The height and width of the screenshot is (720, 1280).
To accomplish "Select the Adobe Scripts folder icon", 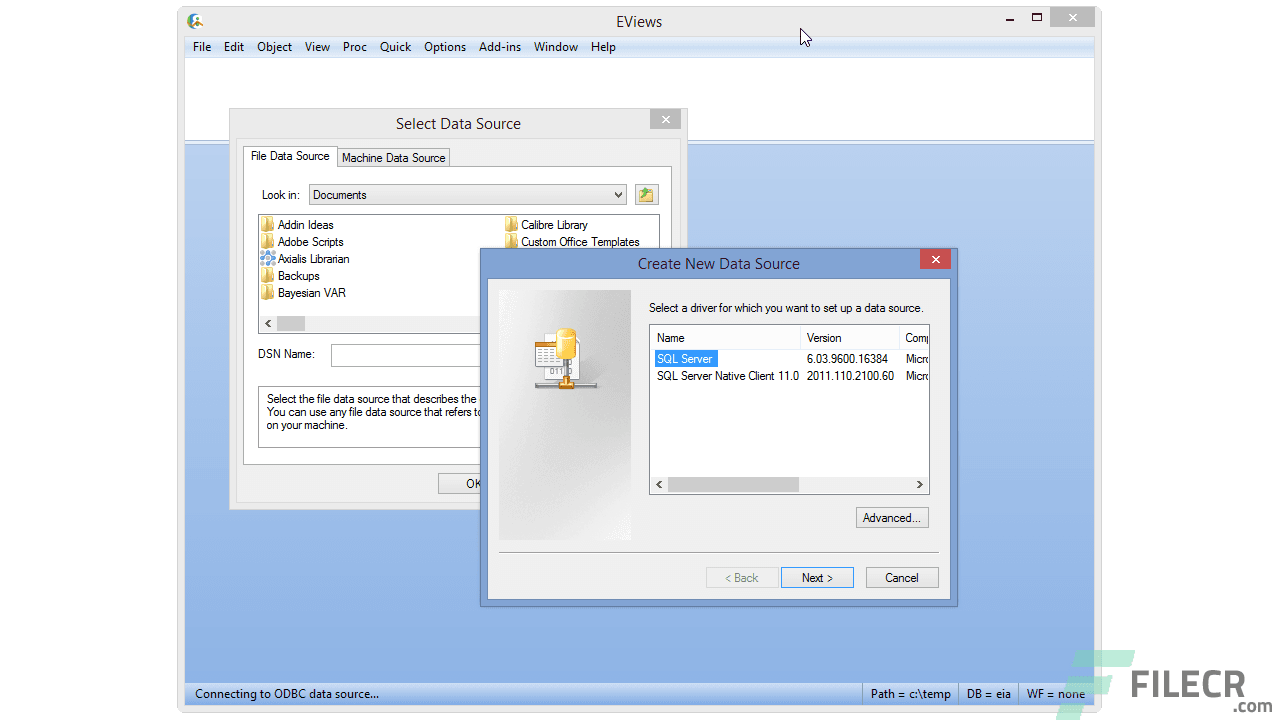I will (x=267, y=242).
